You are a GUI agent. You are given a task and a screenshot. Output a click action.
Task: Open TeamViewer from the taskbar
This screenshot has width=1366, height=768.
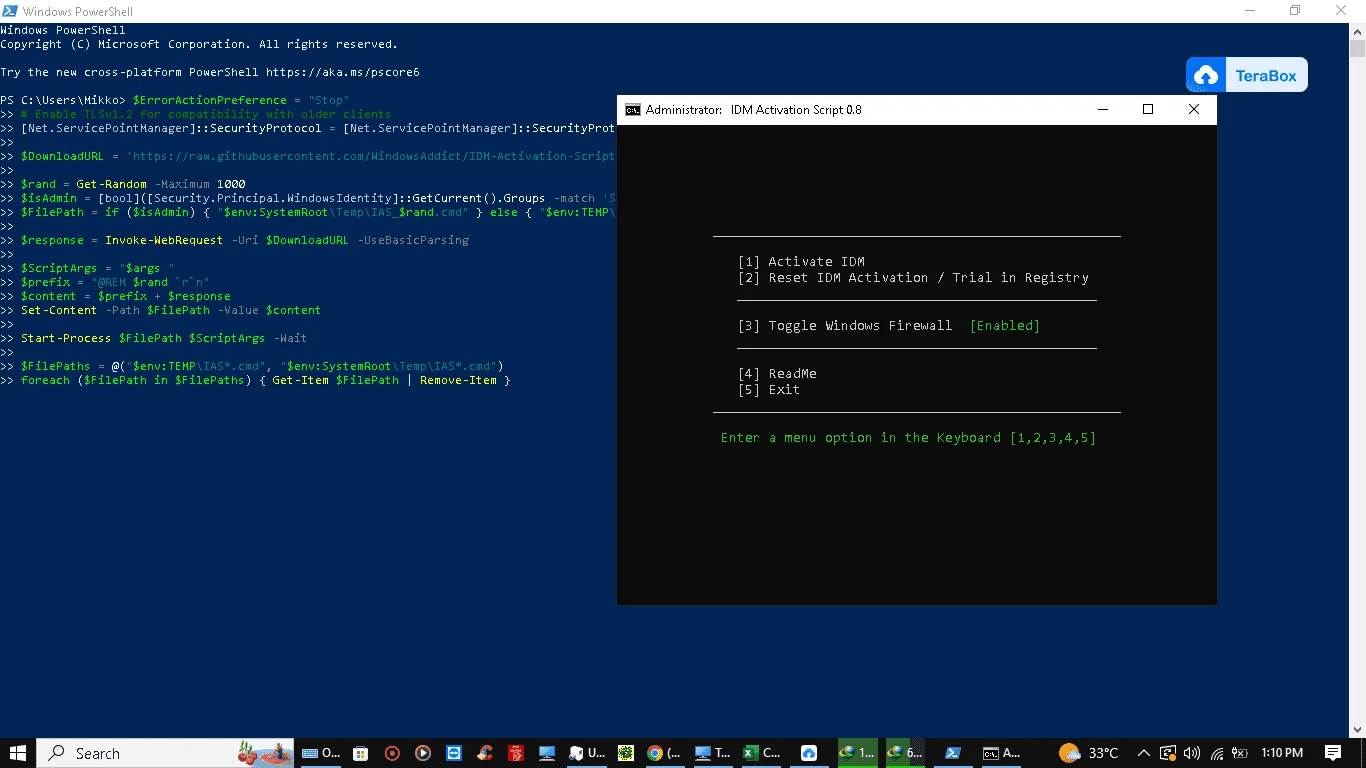pyautogui.click(x=454, y=753)
